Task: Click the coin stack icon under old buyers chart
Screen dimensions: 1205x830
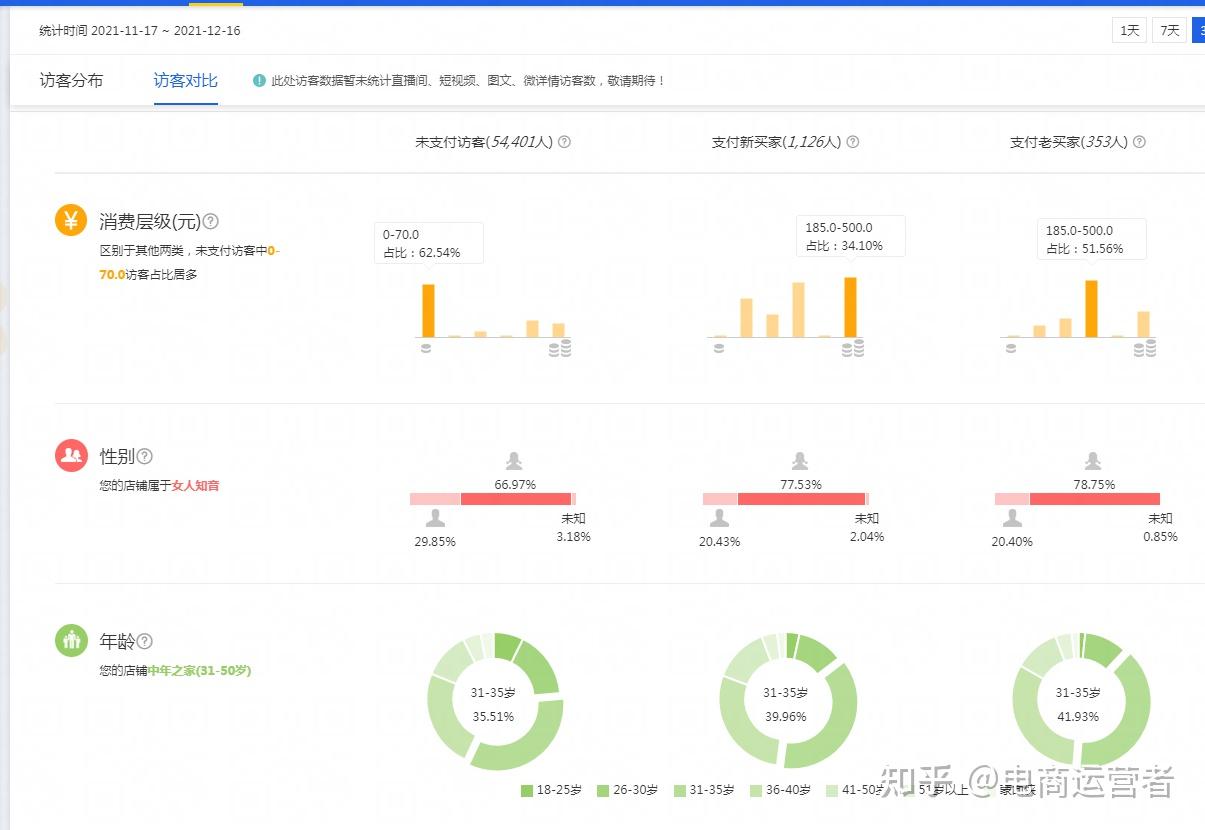Action: (1145, 347)
